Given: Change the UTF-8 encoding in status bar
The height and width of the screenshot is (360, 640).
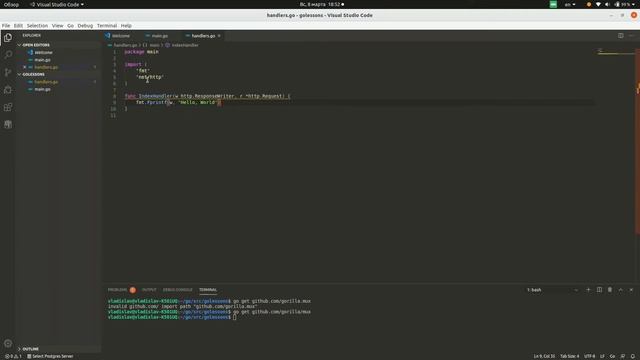Looking at the screenshot, I should 589,356.
